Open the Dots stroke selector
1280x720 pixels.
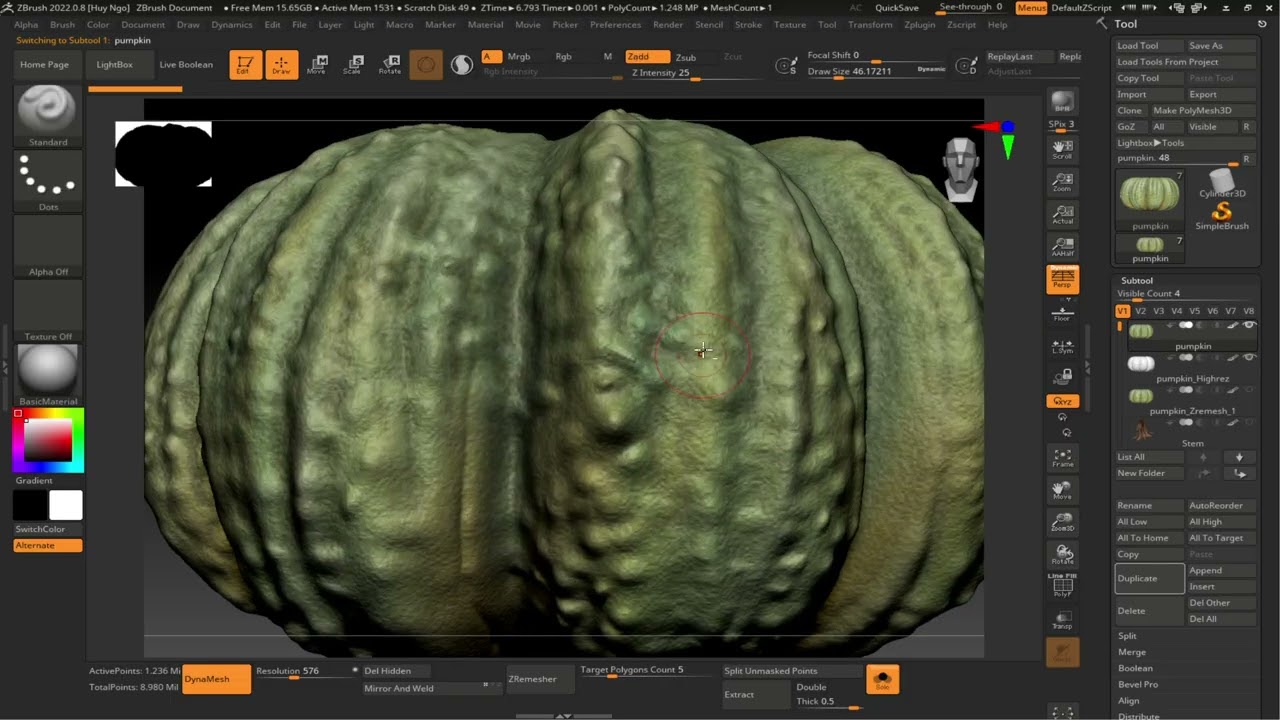[x=48, y=181]
